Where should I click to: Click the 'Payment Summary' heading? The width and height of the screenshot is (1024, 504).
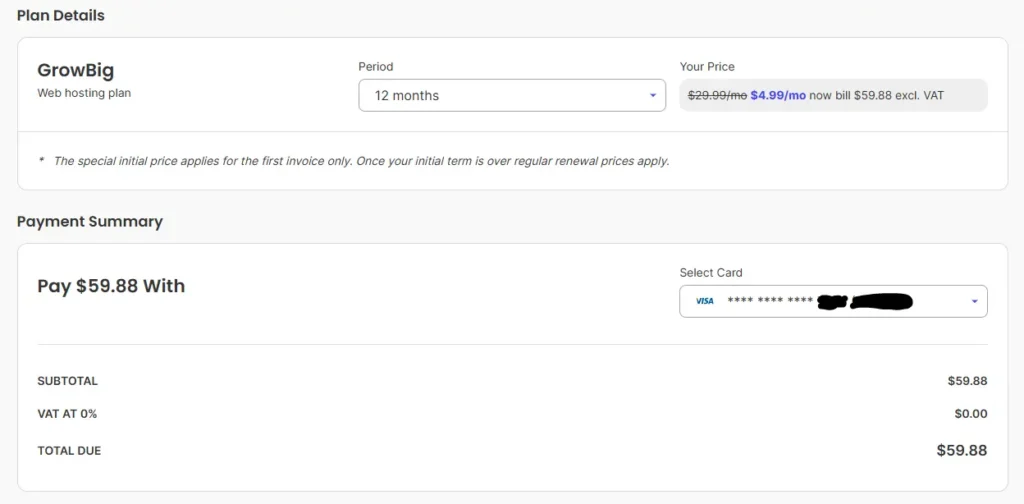point(90,221)
